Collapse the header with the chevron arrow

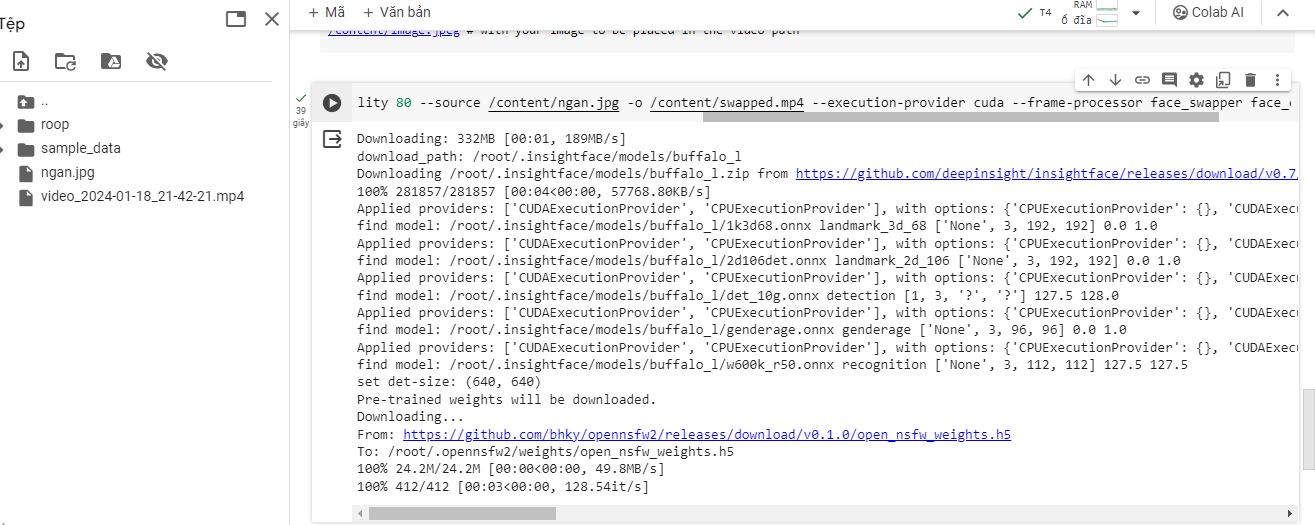click(x=1281, y=13)
